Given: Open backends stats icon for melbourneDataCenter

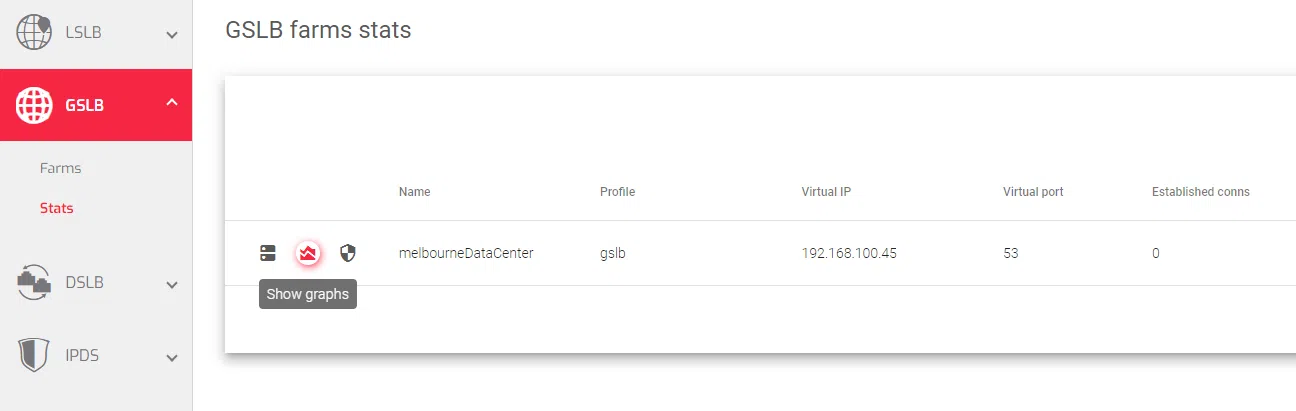Looking at the screenshot, I should 268,253.
